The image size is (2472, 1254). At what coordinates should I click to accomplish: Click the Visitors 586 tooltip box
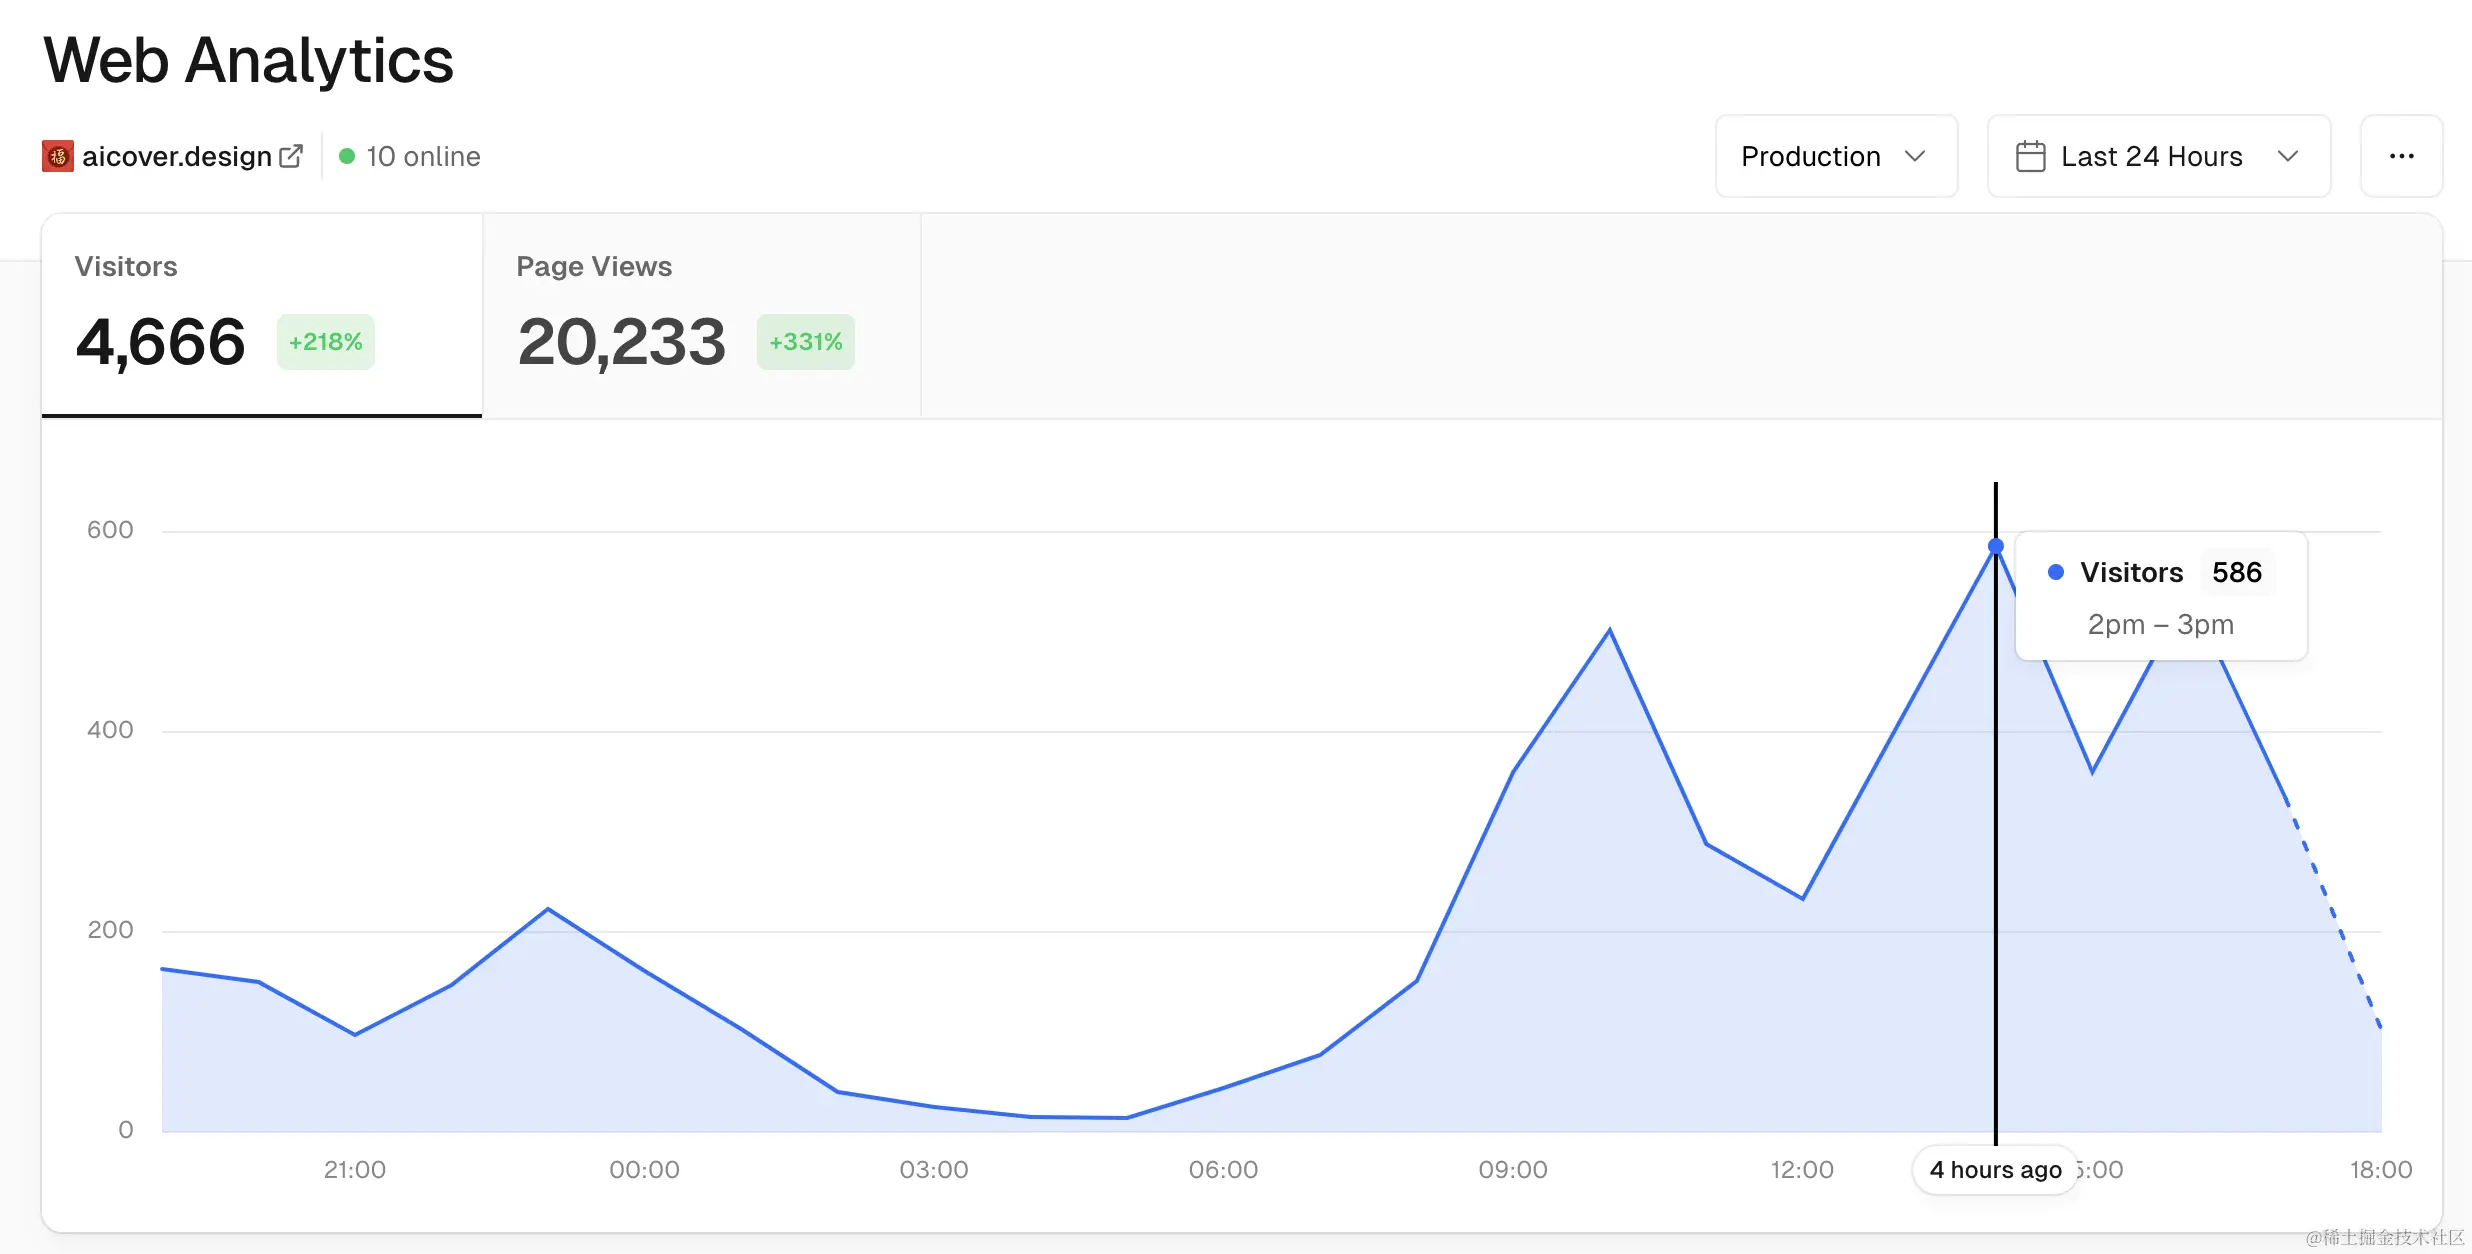click(2160, 597)
